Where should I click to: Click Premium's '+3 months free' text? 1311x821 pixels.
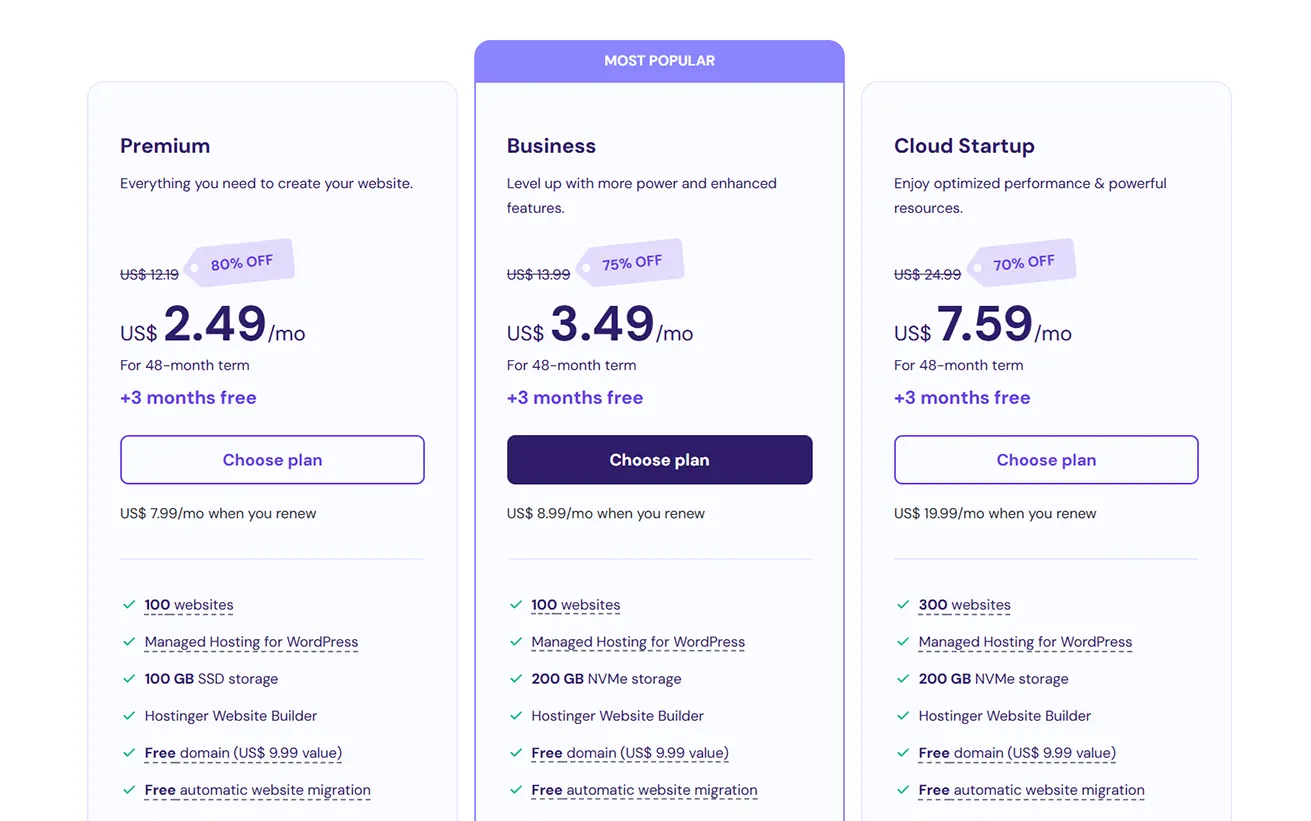[188, 398]
